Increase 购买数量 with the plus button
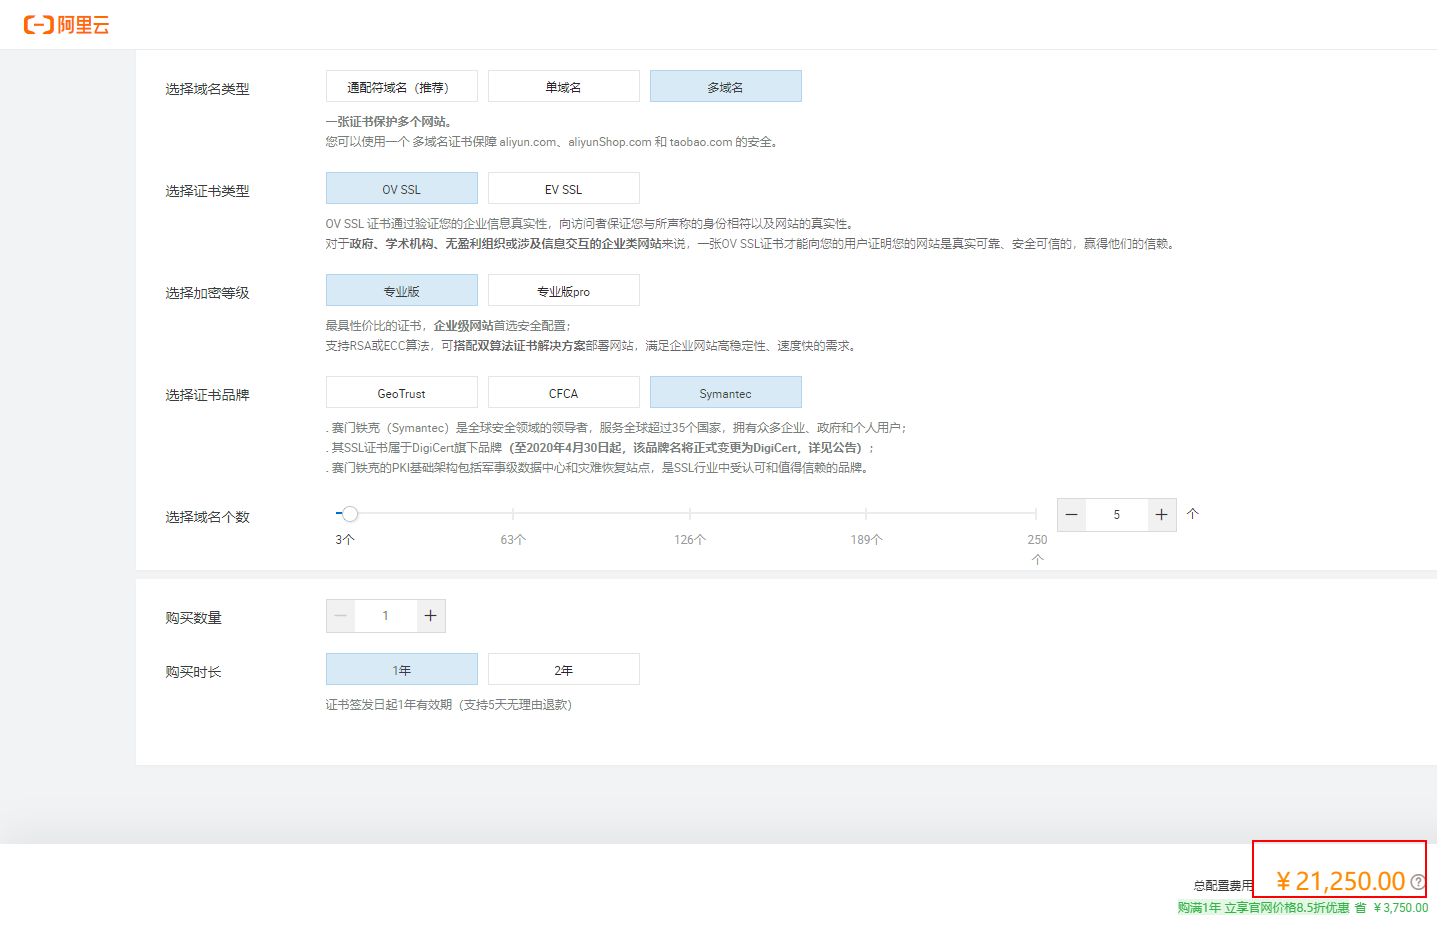The width and height of the screenshot is (1437, 944). click(x=430, y=616)
